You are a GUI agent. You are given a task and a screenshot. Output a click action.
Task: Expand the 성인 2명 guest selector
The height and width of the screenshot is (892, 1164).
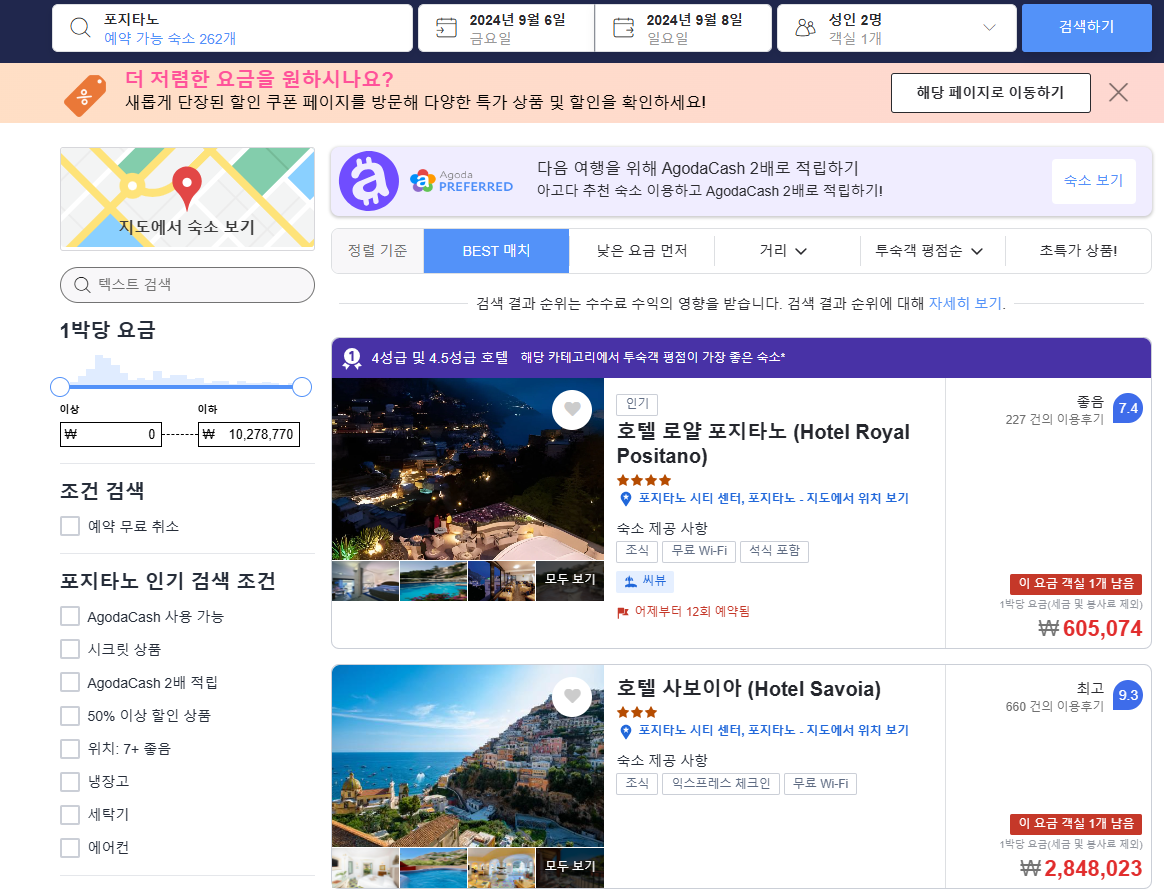989,27
